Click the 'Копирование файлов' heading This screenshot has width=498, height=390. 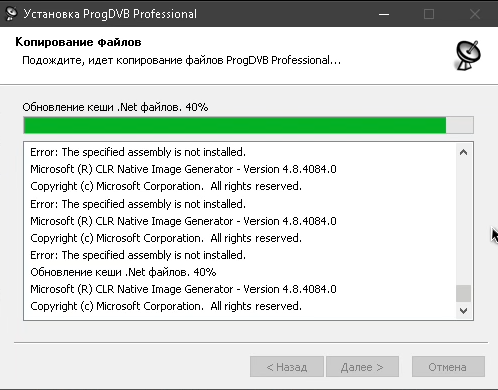click(x=78, y=42)
